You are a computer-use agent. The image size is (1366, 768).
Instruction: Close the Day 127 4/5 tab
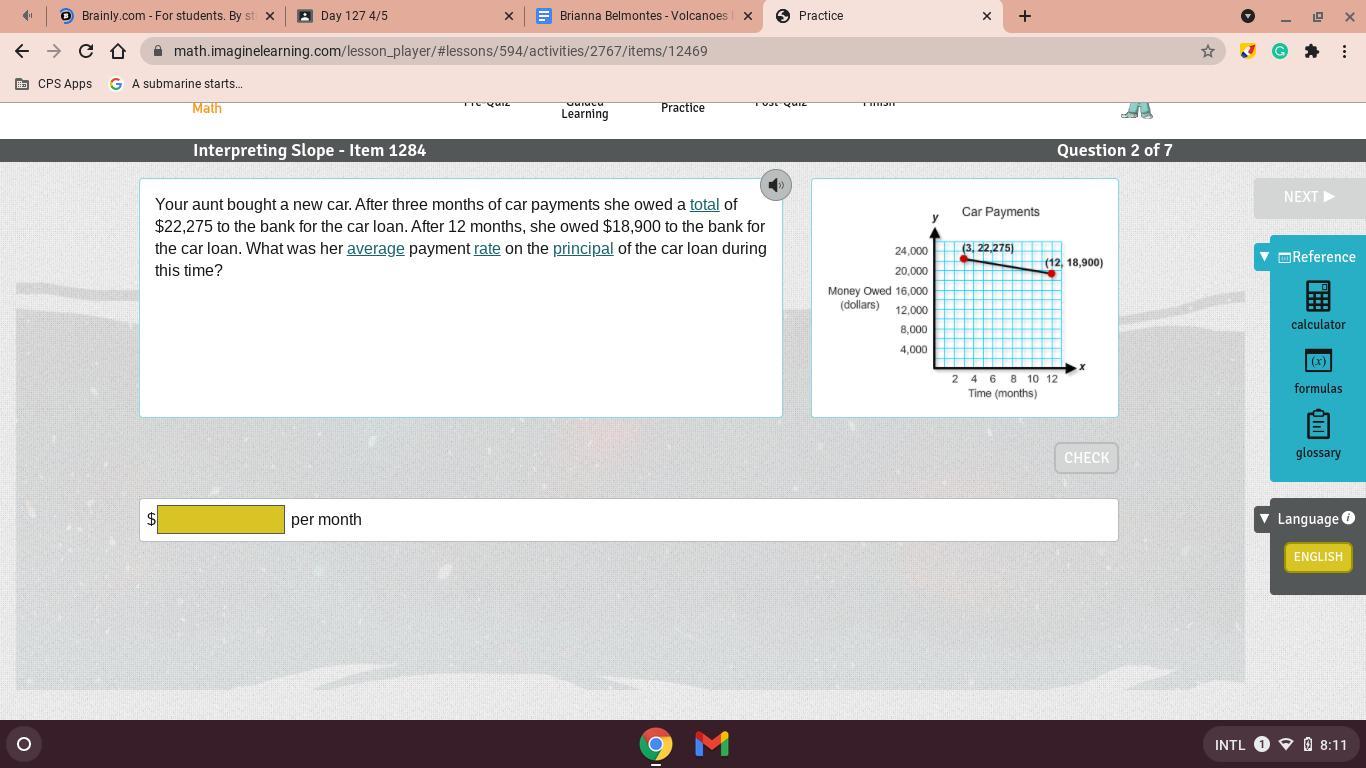pyautogui.click(x=509, y=16)
